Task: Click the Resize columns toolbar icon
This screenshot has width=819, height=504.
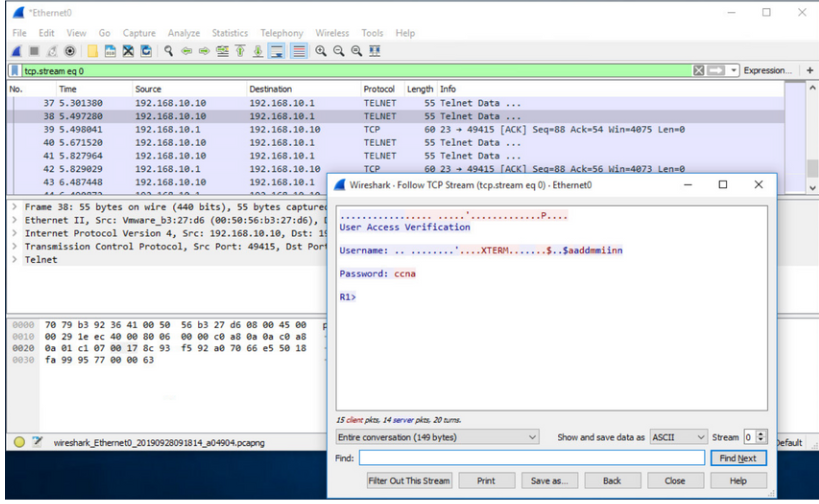Action: 375,50
